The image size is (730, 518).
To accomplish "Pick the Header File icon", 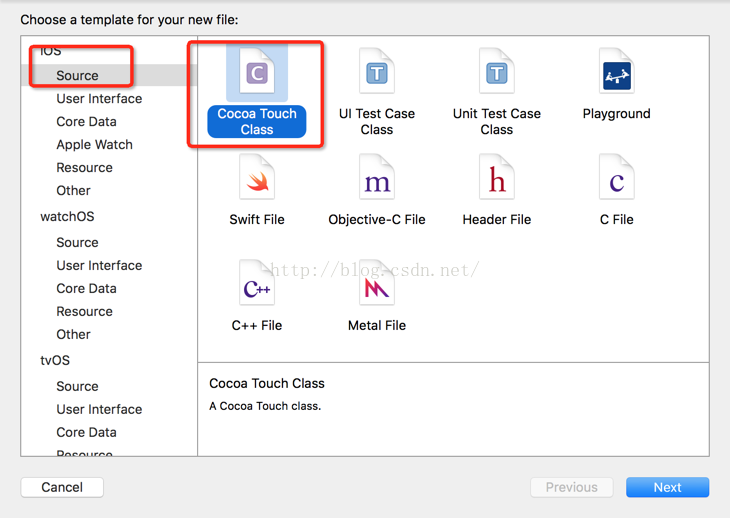I will (x=497, y=177).
